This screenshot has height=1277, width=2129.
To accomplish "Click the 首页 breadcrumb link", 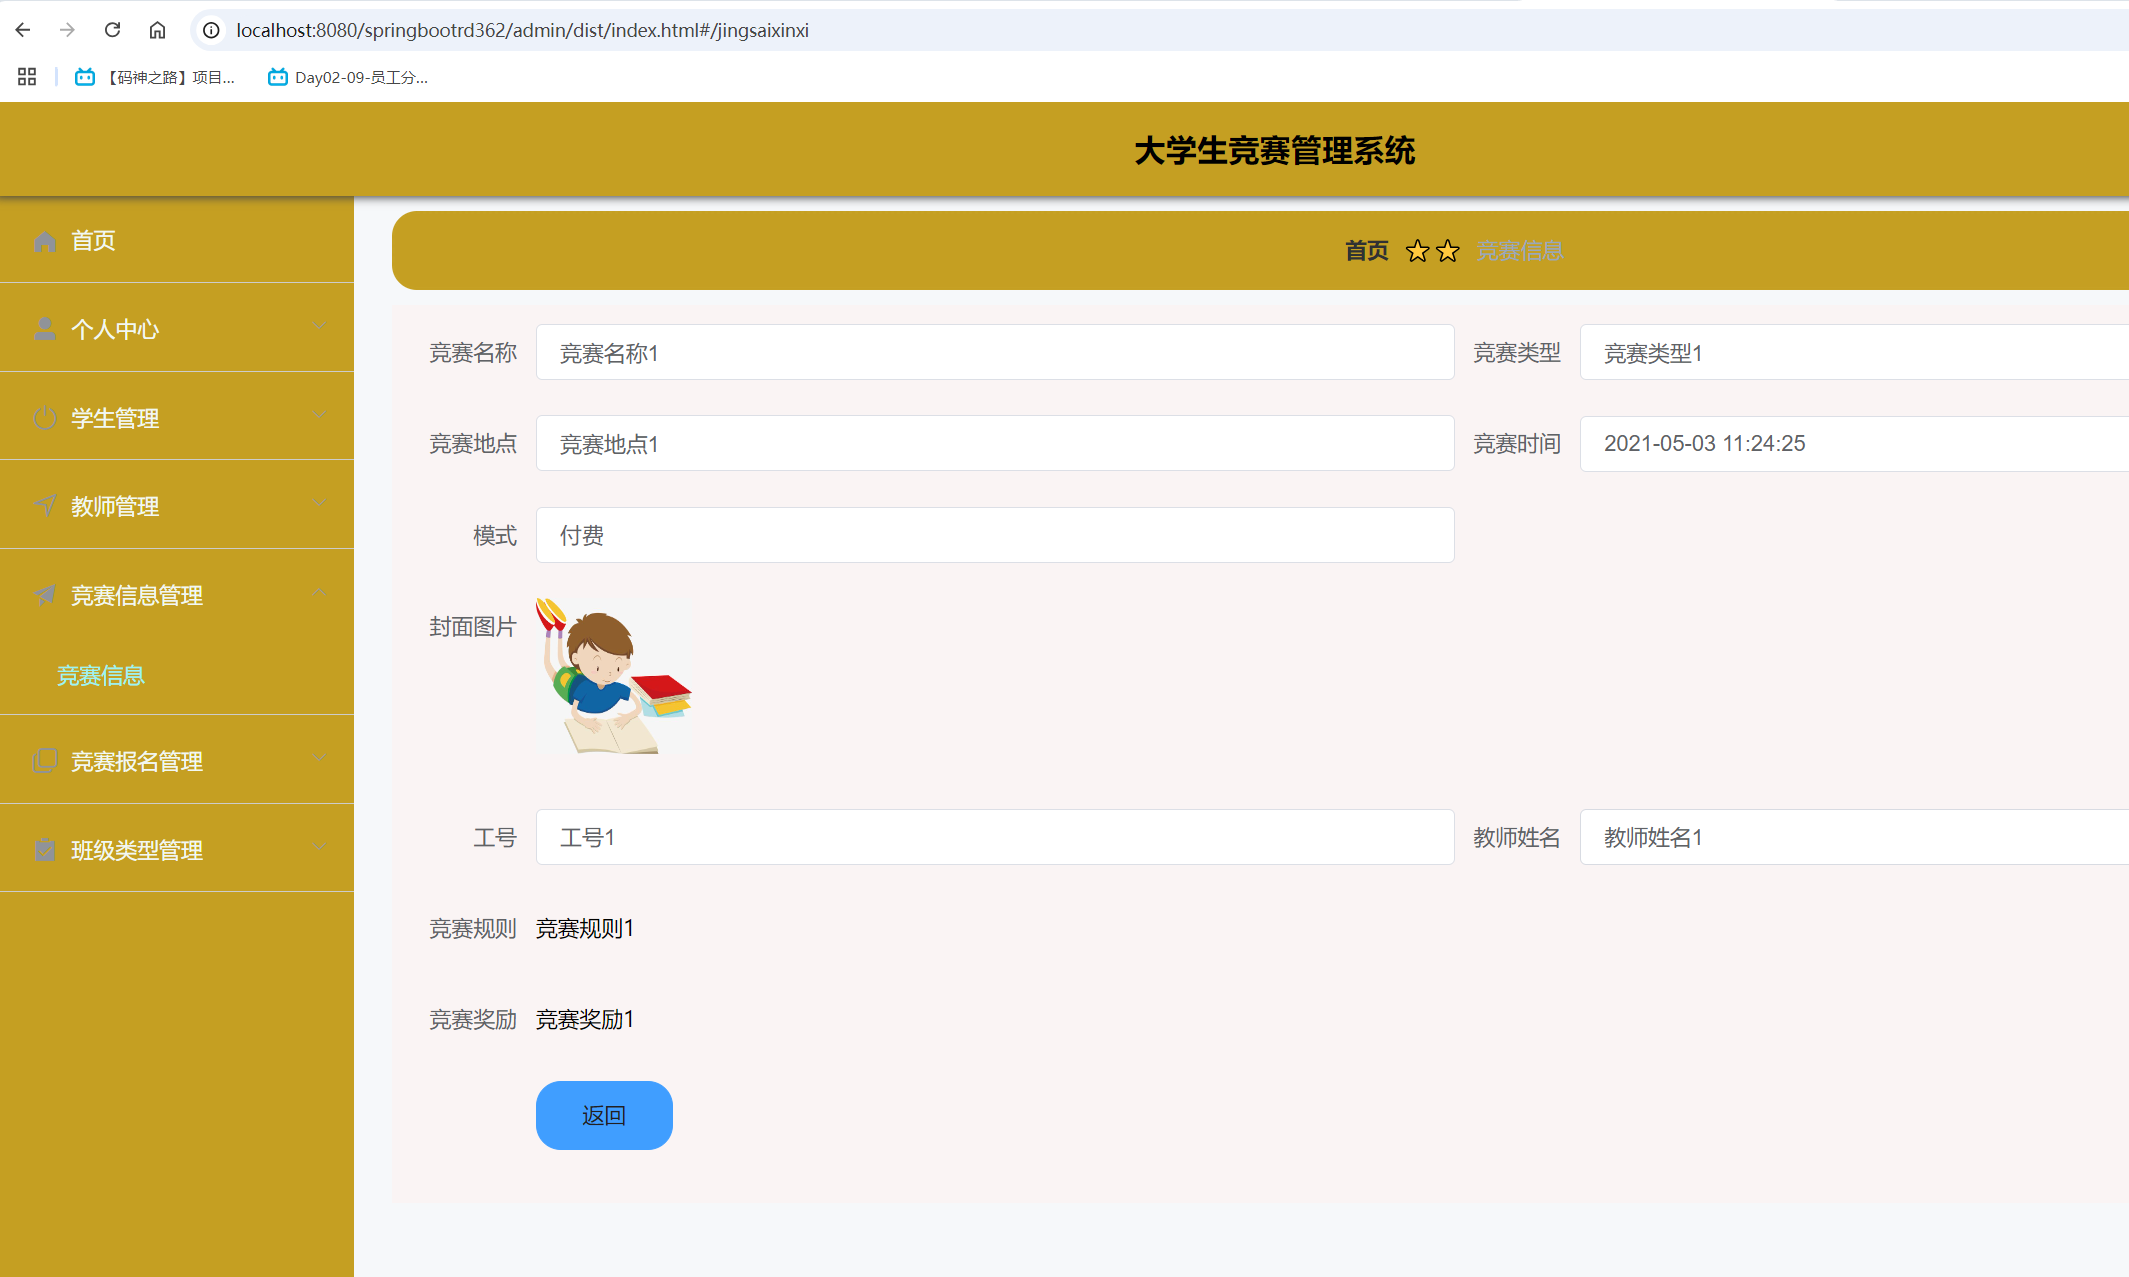I will pyautogui.click(x=1366, y=251).
